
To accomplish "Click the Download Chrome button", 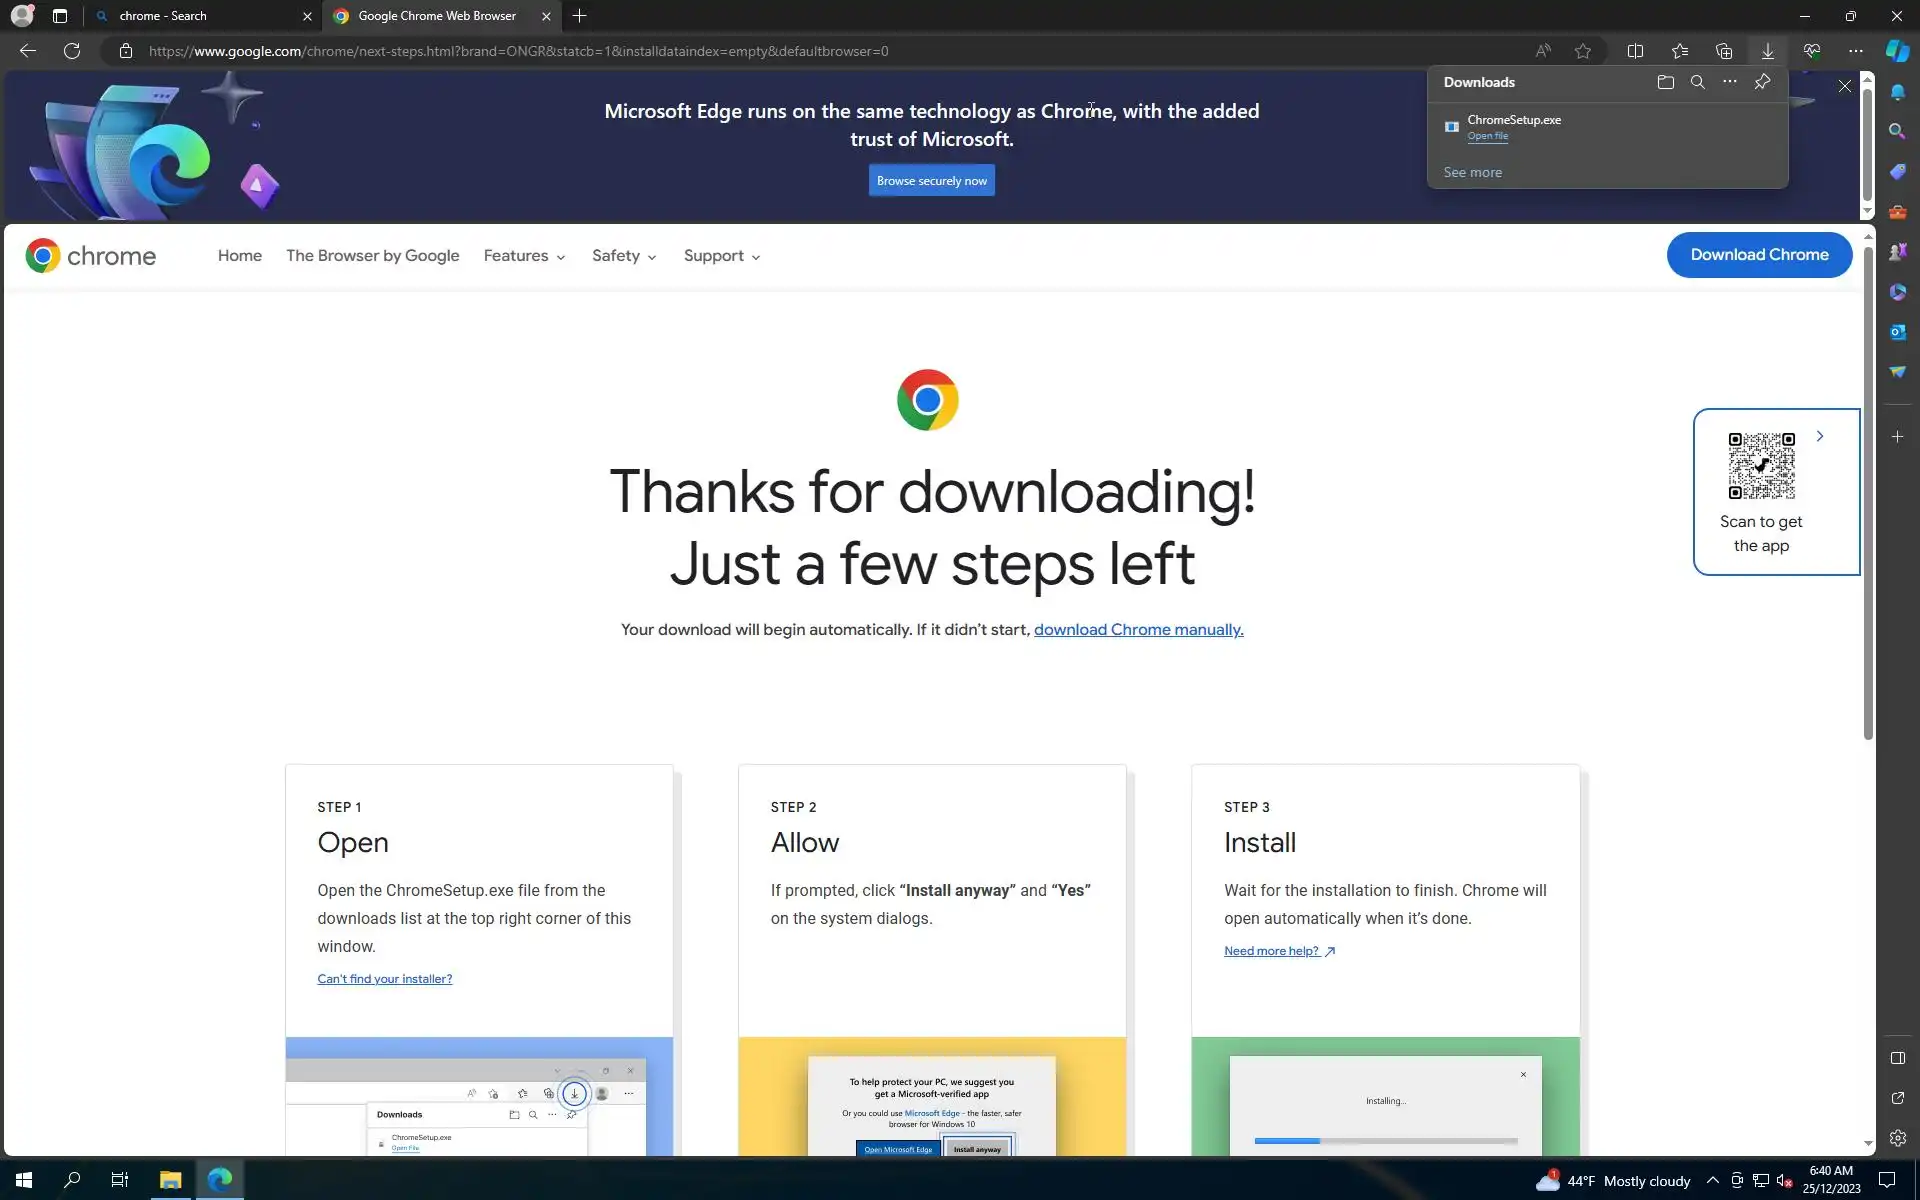I will 1758,255.
